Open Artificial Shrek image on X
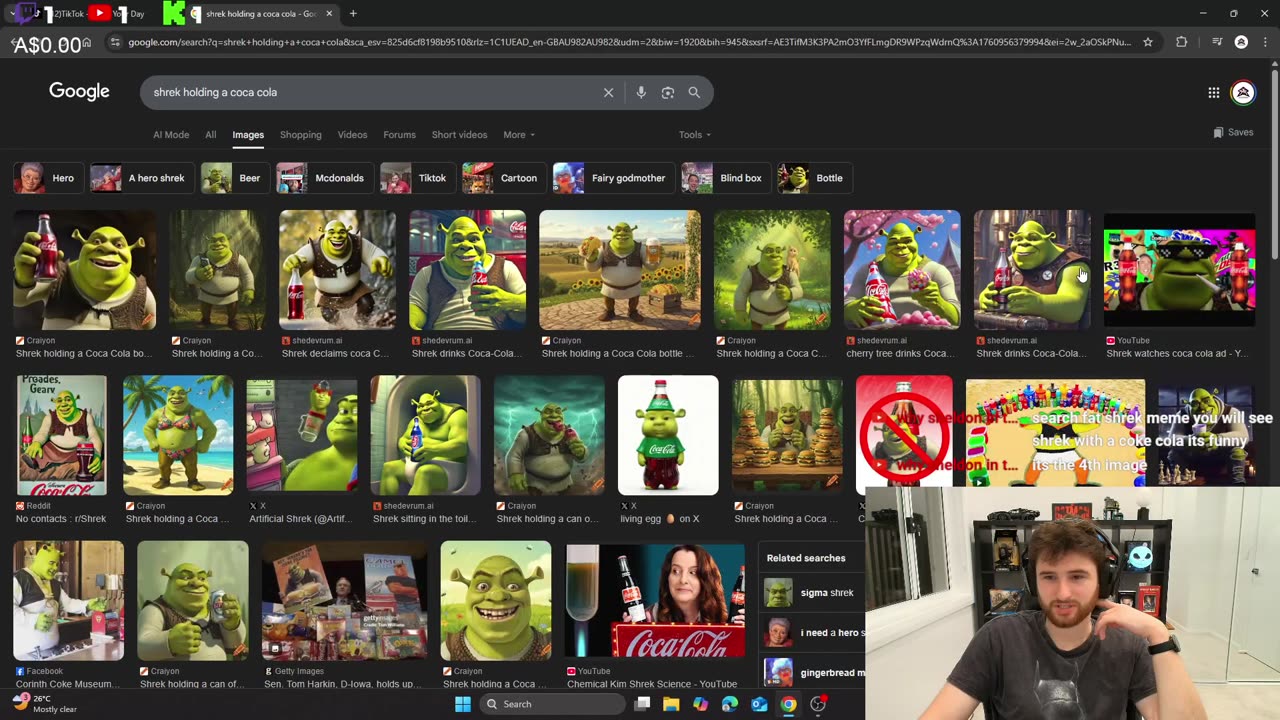Image resolution: width=1280 pixels, height=720 pixels. click(302, 435)
